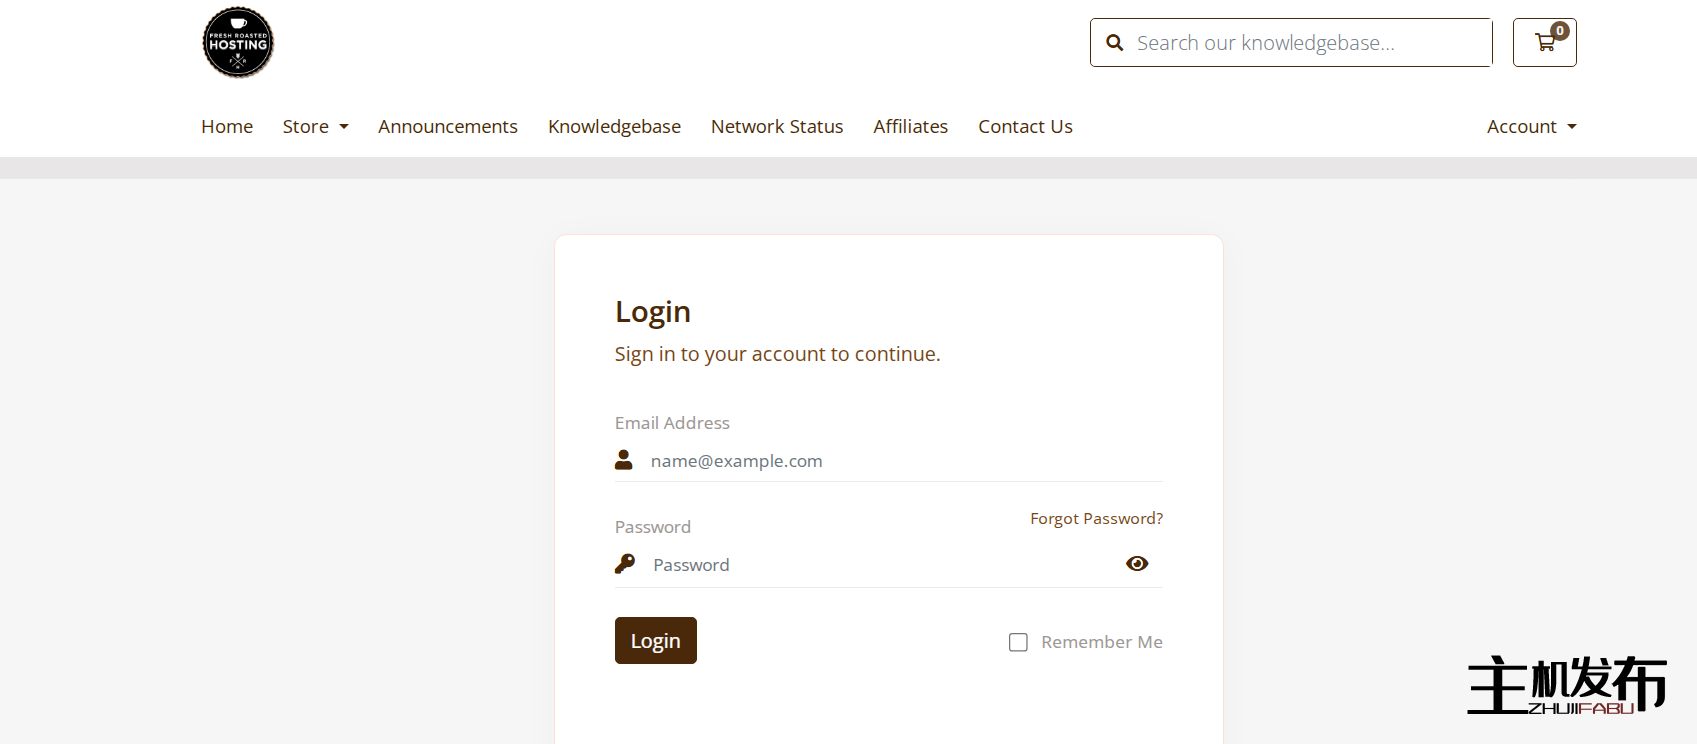Open the shopping cart
This screenshot has height=744, width=1697.
[x=1544, y=43]
